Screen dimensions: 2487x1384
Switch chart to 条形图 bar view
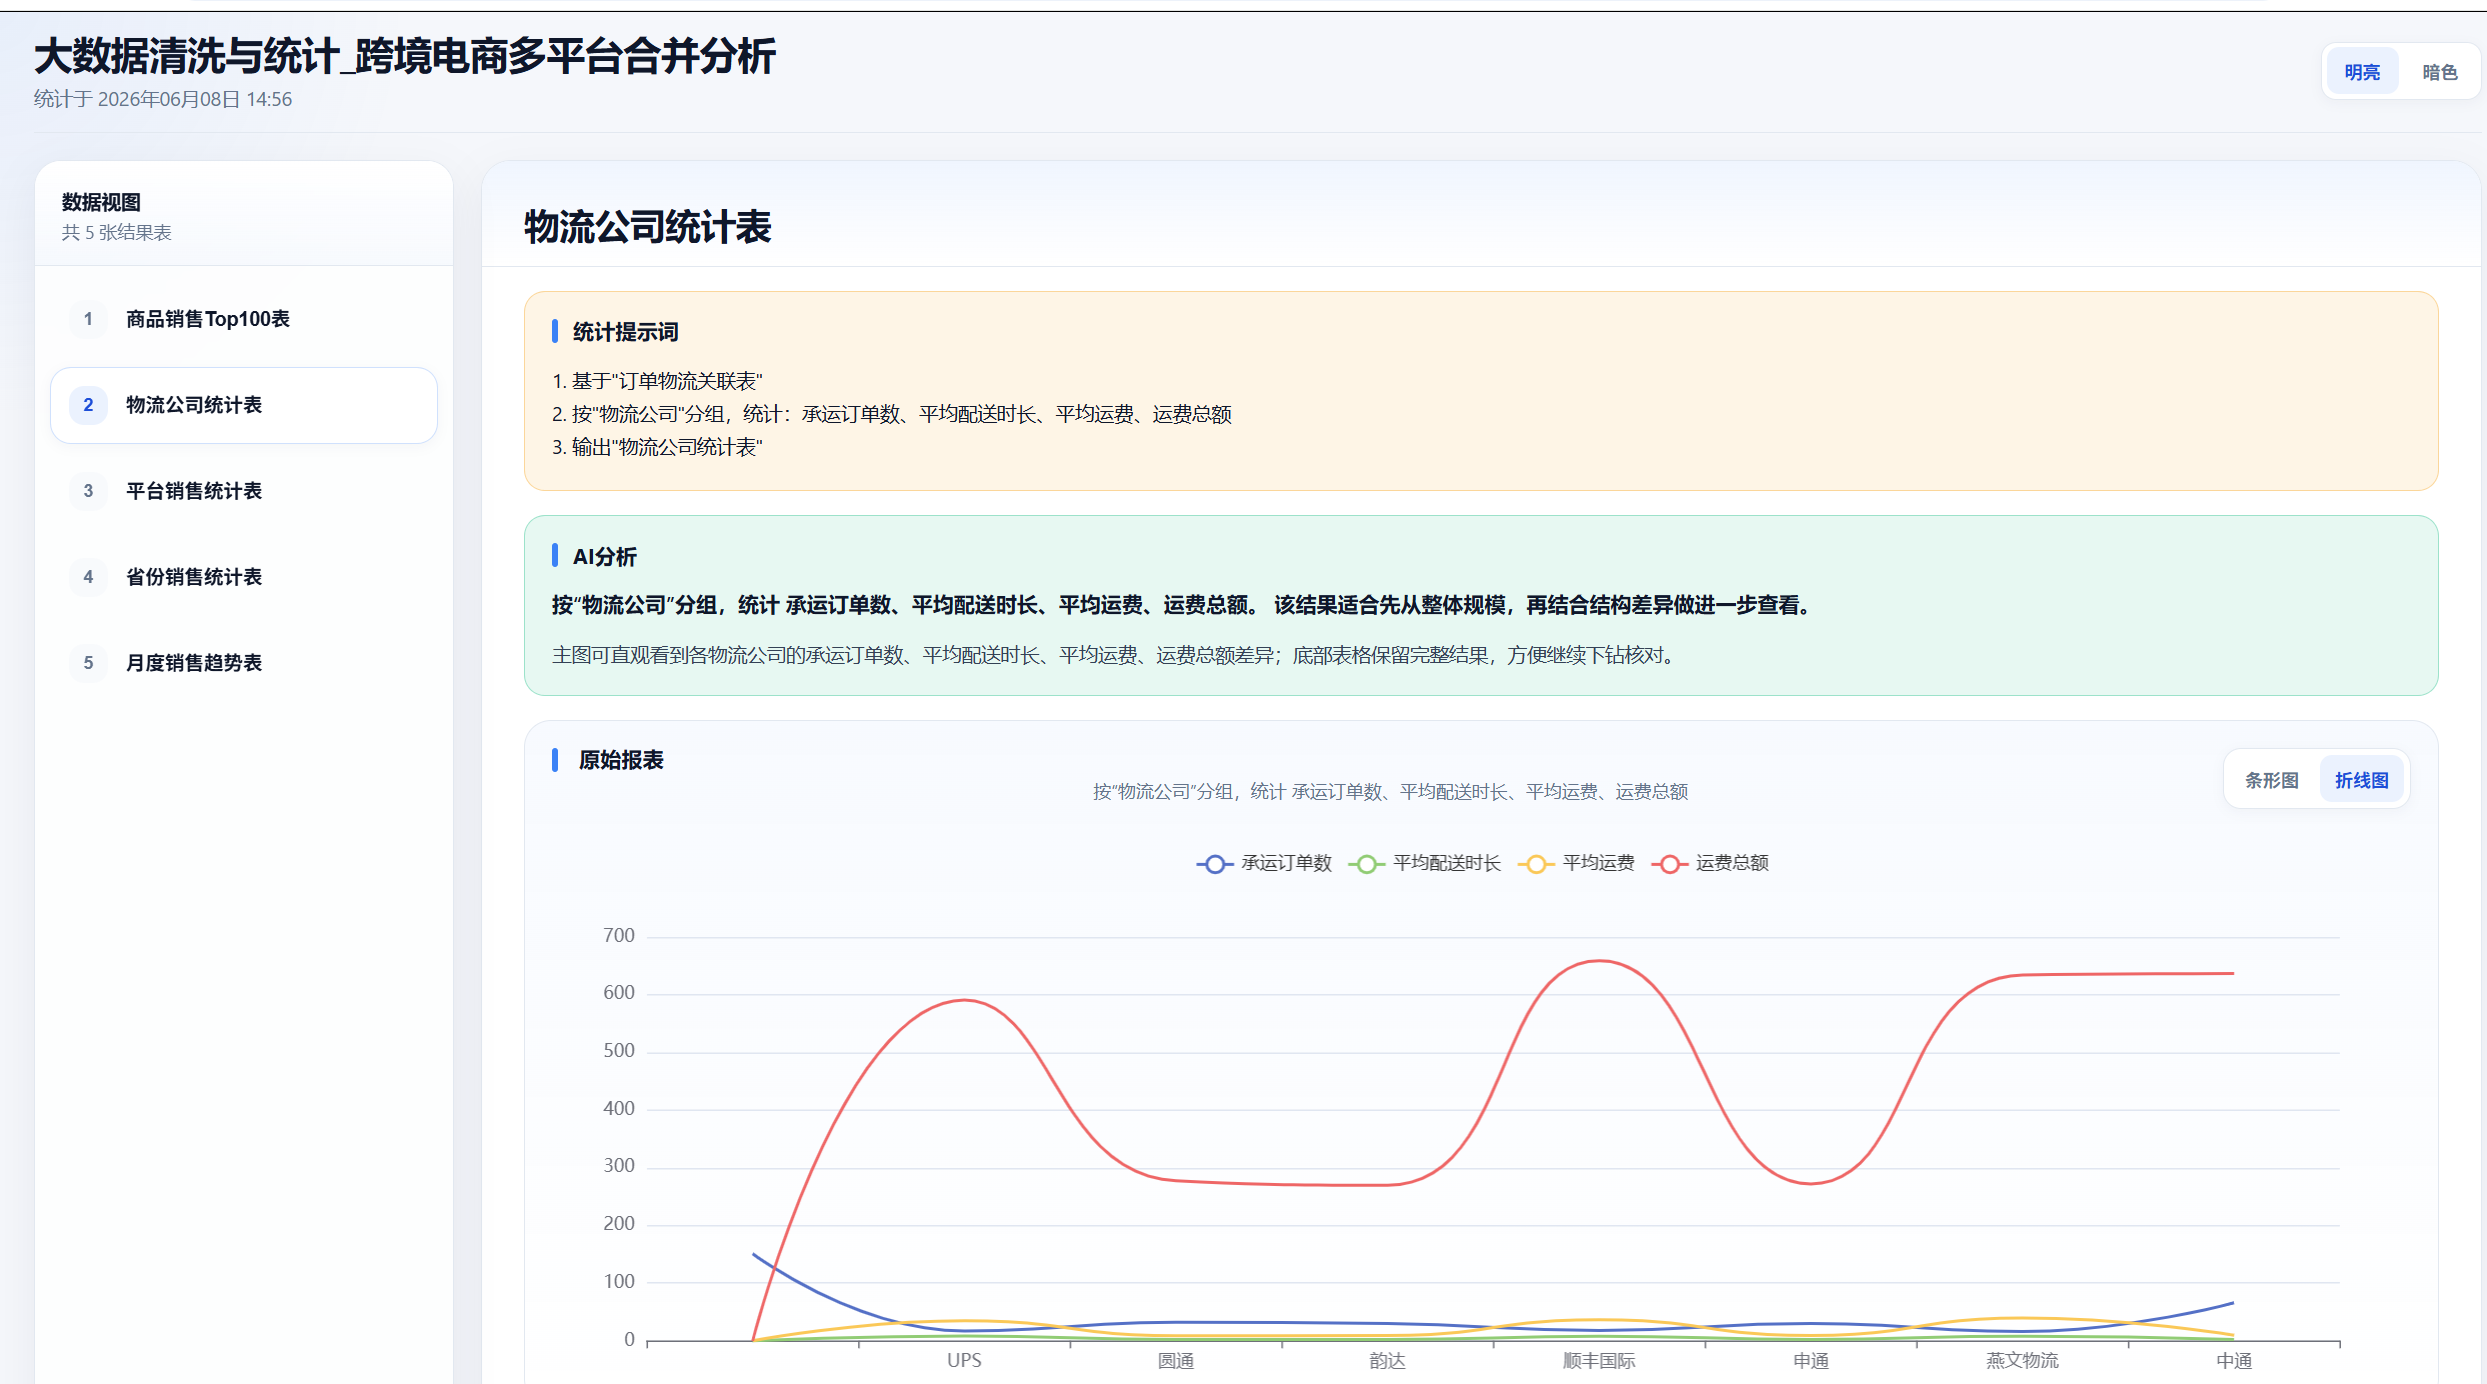coord(2271,780)
